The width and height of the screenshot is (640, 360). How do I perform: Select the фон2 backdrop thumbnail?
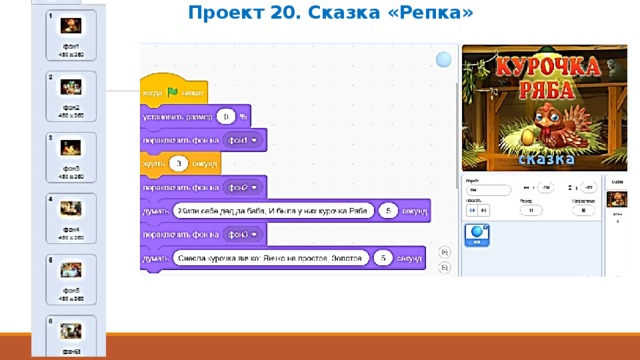pos(71,96)
